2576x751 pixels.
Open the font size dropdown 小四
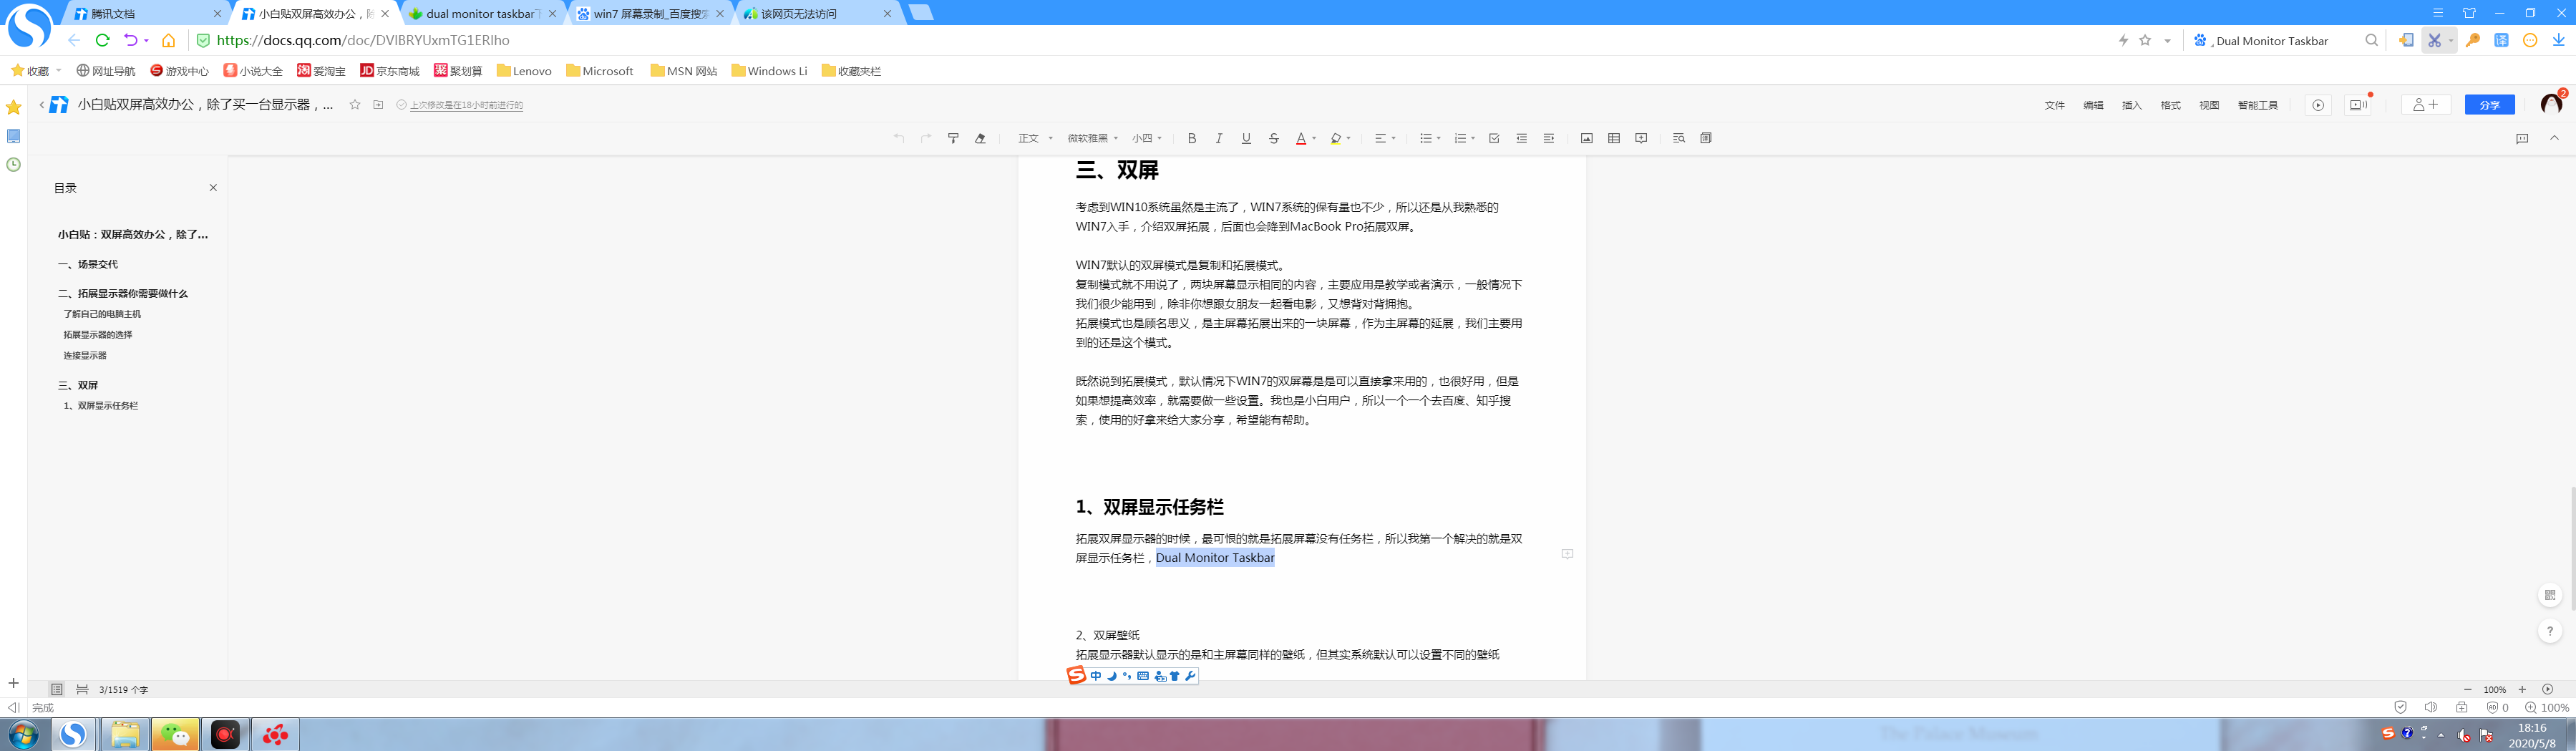(1147, 138)
